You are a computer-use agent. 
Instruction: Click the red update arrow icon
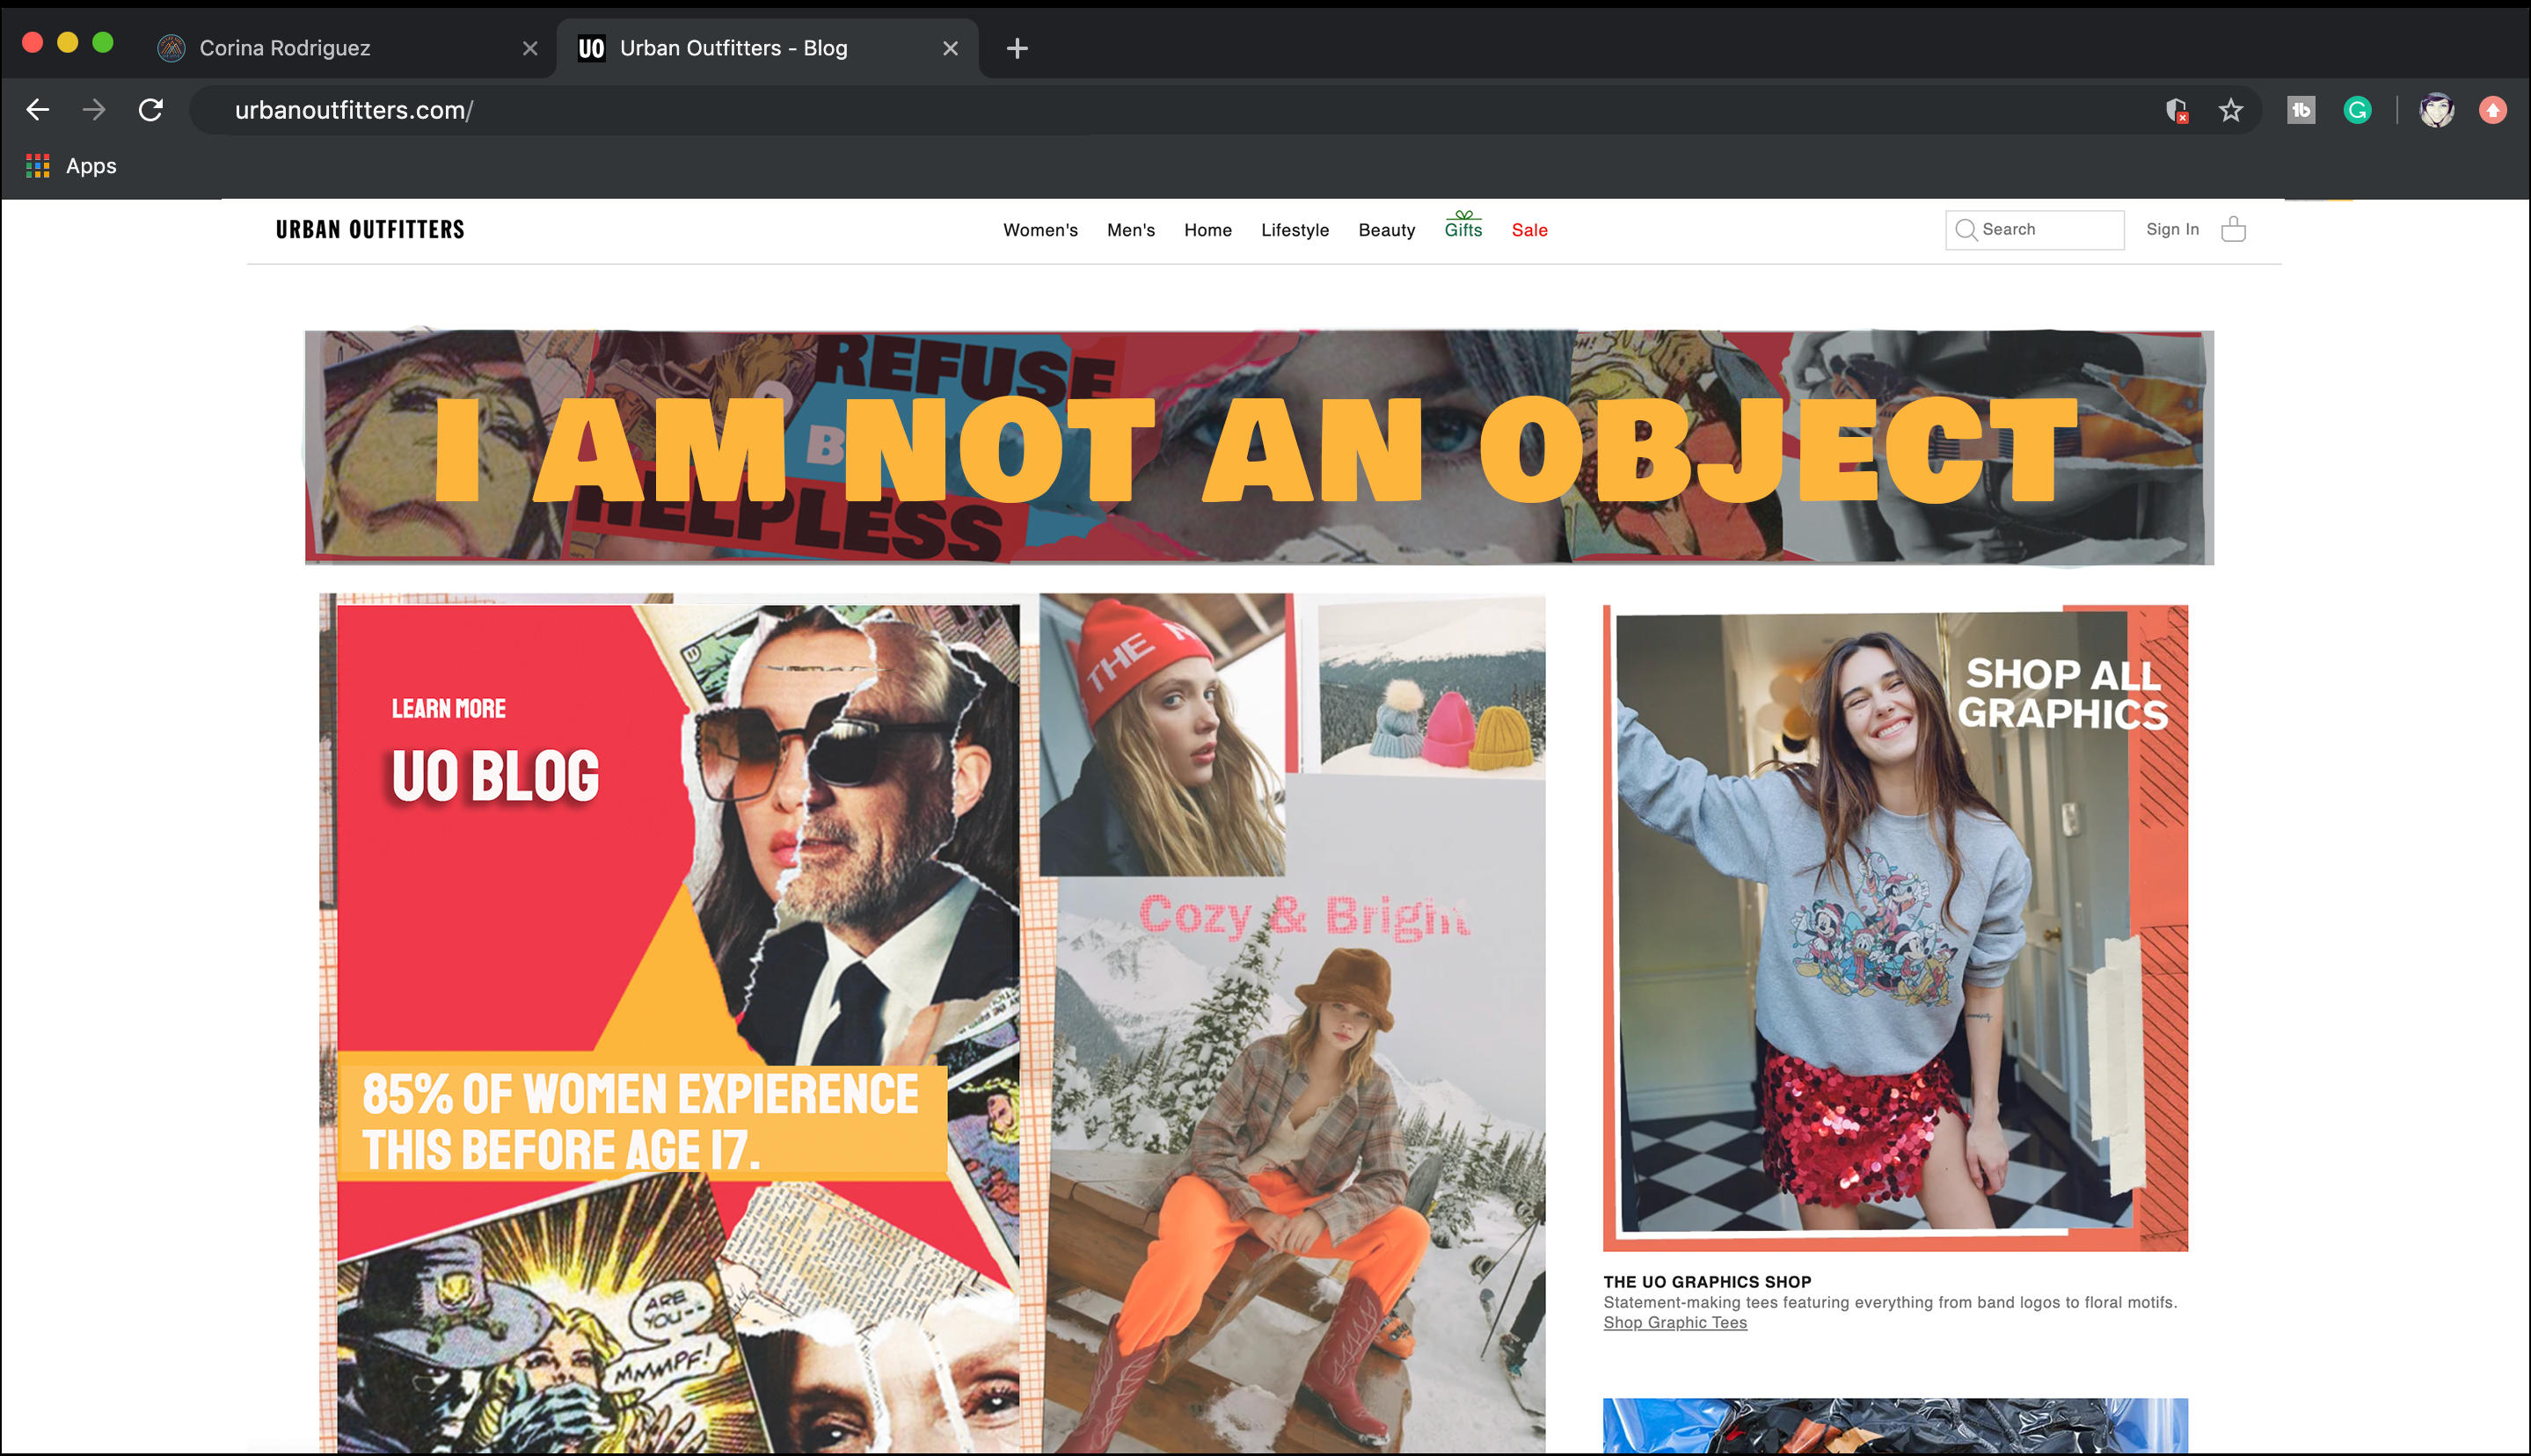[2492, 110]
